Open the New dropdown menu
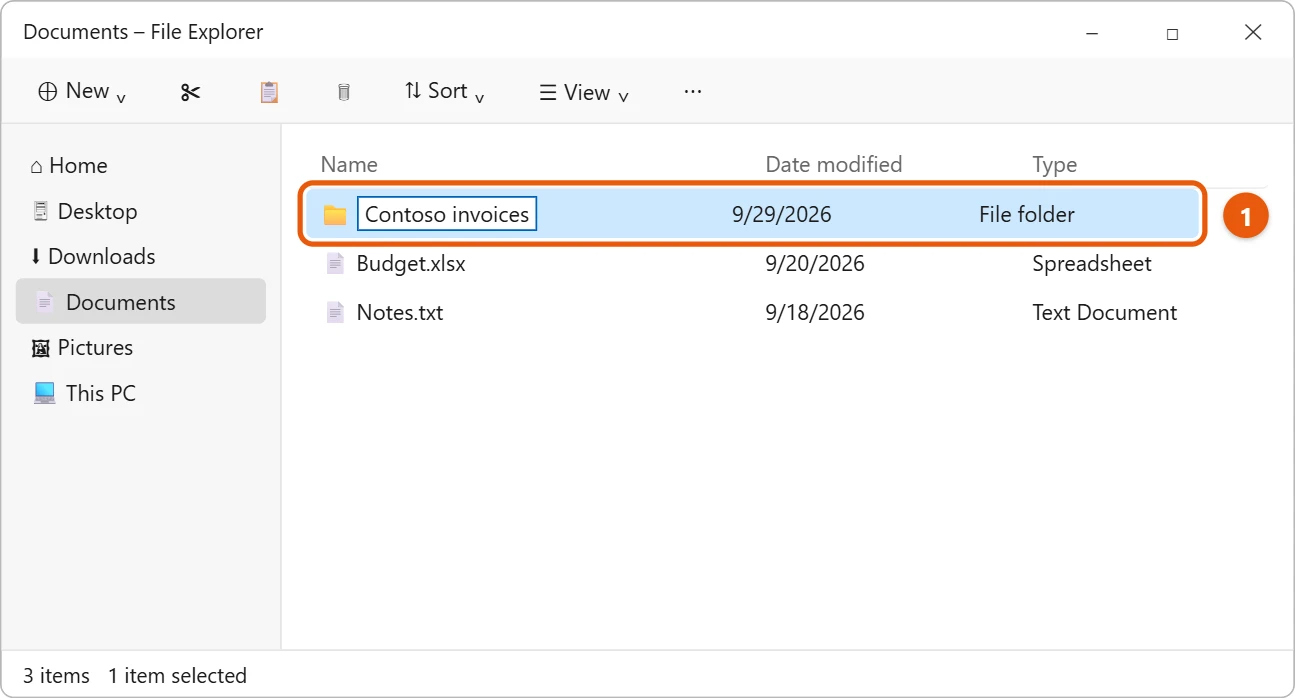Image resolution: width=1295 pixels, height=698 pixels. point(82,92)
